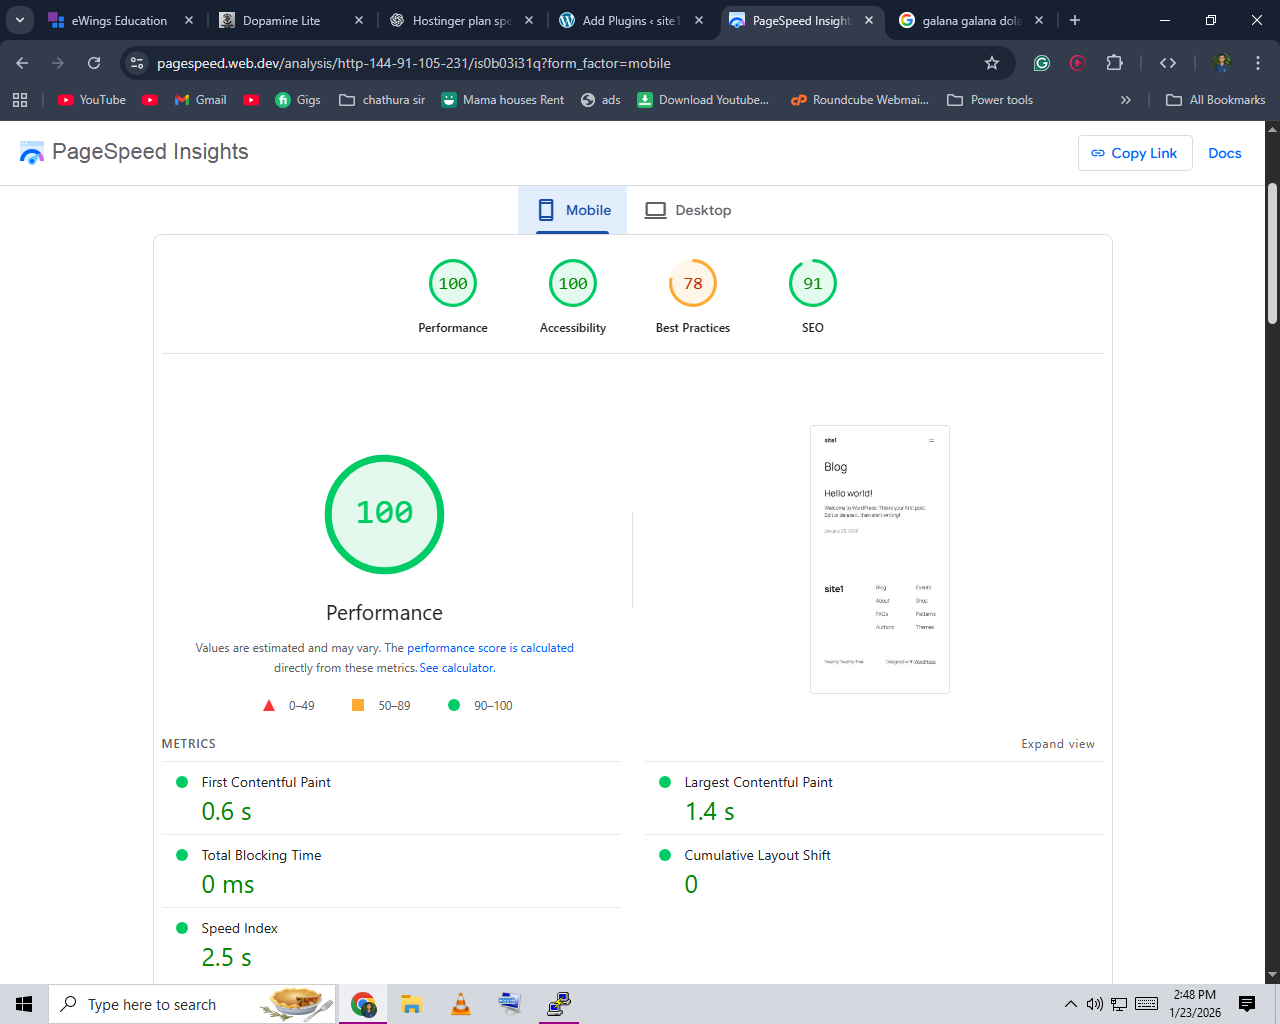Click the mobile page screenshot thumbnail
The image size is (1280, 1024).
[880, 559]
